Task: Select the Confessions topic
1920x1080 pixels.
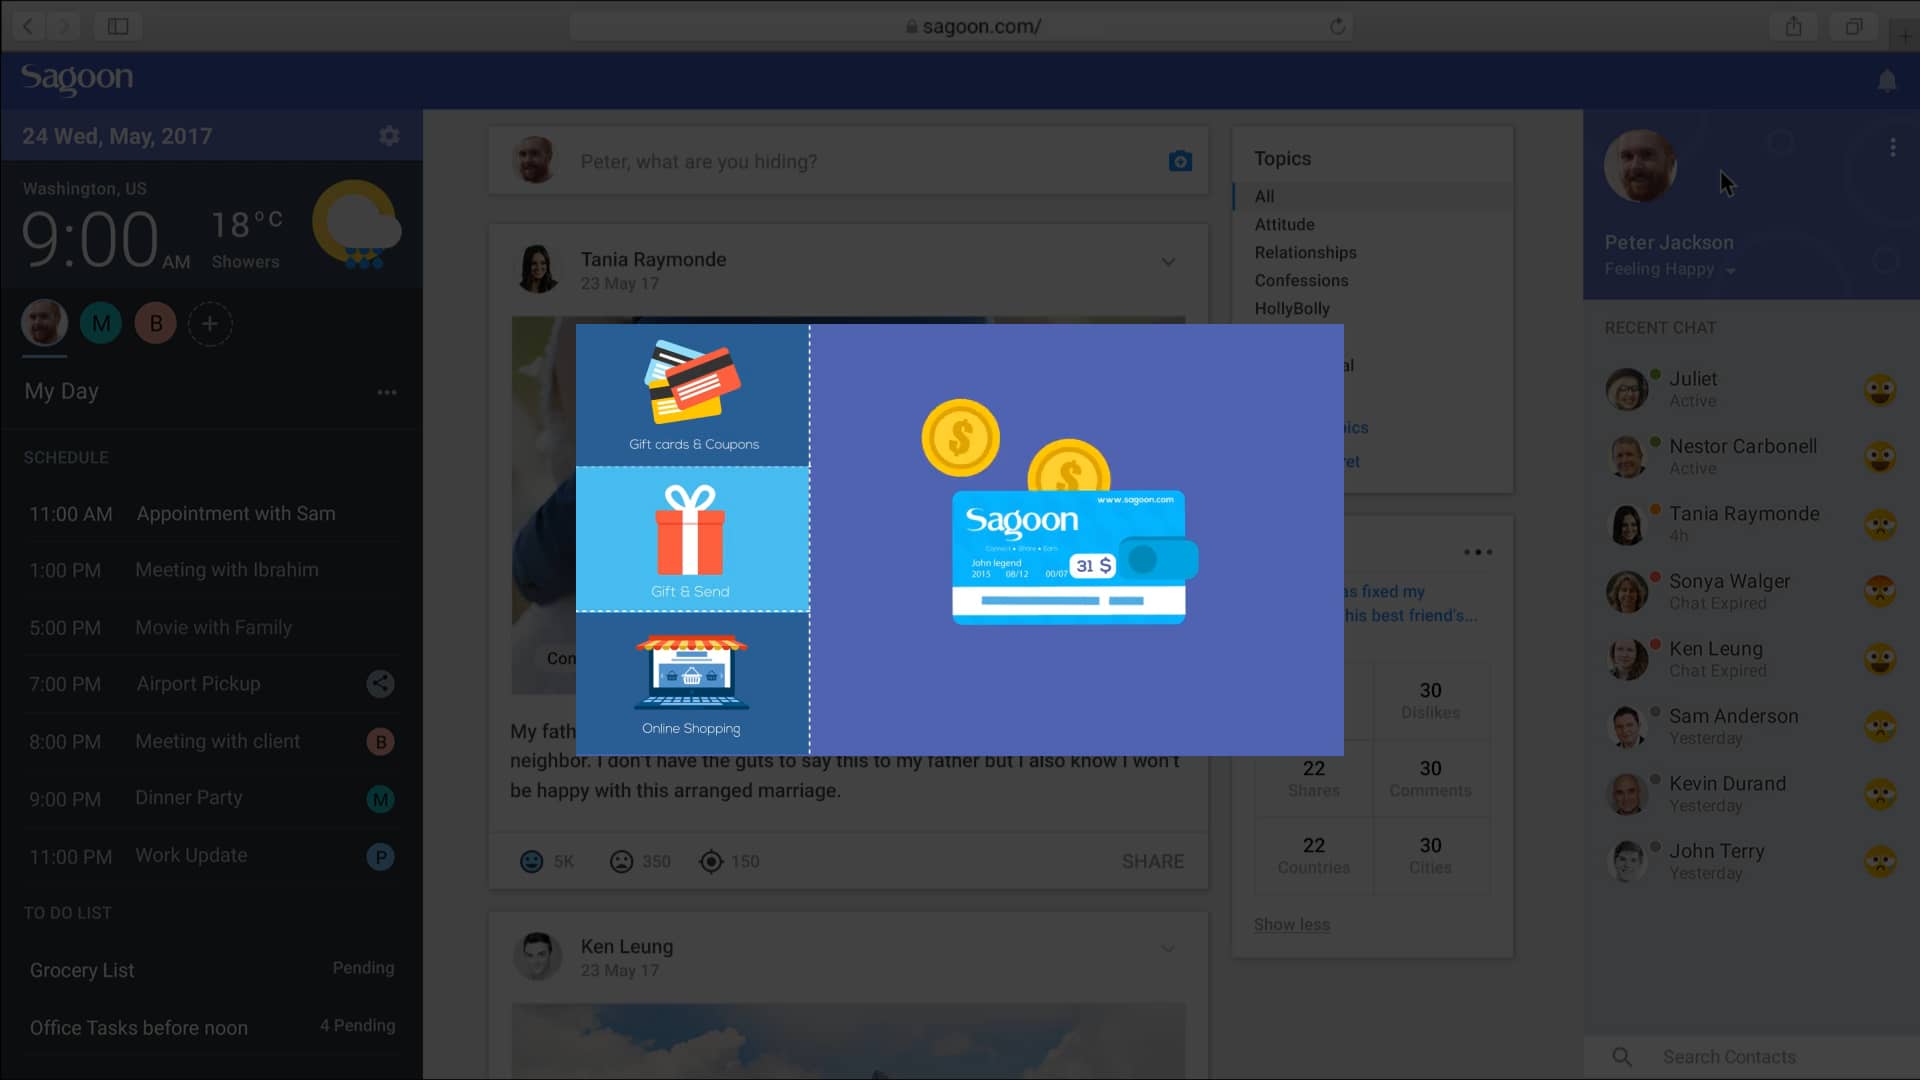Action: (x=1301, y=281)
